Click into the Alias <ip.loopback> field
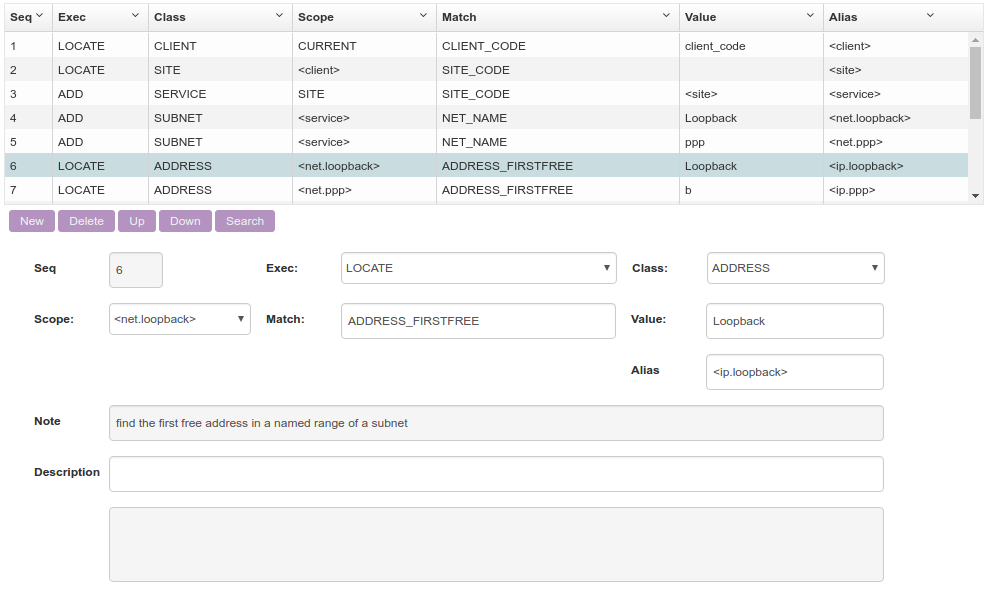 794,371
